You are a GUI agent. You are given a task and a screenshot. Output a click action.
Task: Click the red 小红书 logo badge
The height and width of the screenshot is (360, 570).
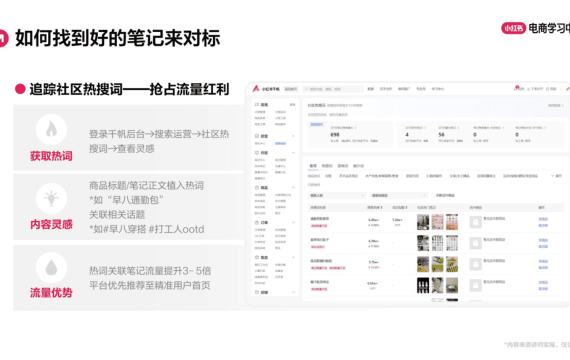513,28
